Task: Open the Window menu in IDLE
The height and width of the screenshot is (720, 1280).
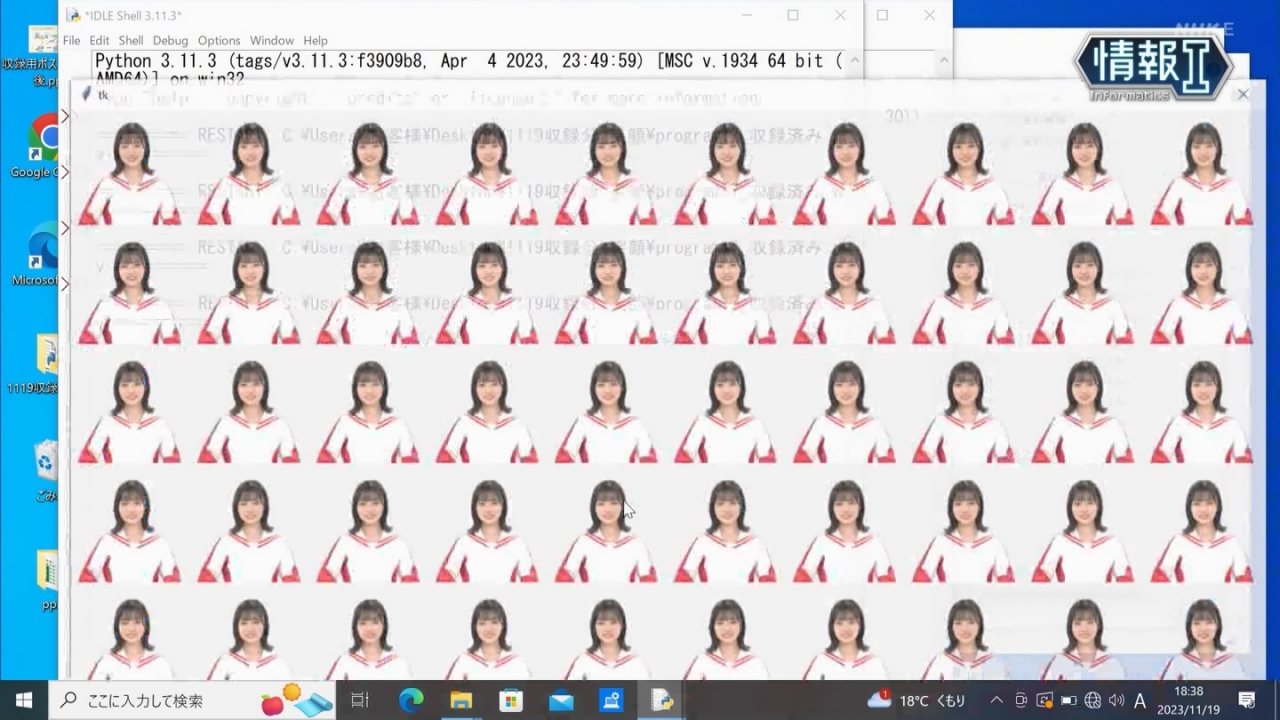Action: point(272,41)
